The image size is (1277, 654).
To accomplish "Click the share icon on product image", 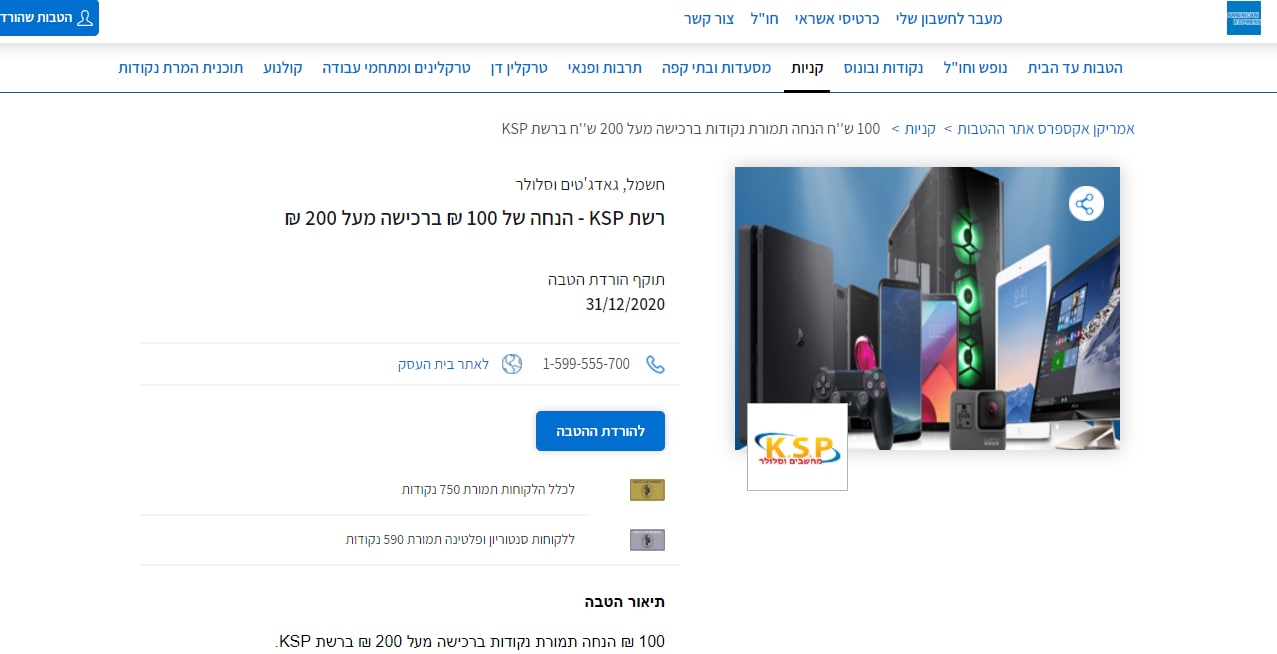I will pyautogui.click(x=1085, y=204).
